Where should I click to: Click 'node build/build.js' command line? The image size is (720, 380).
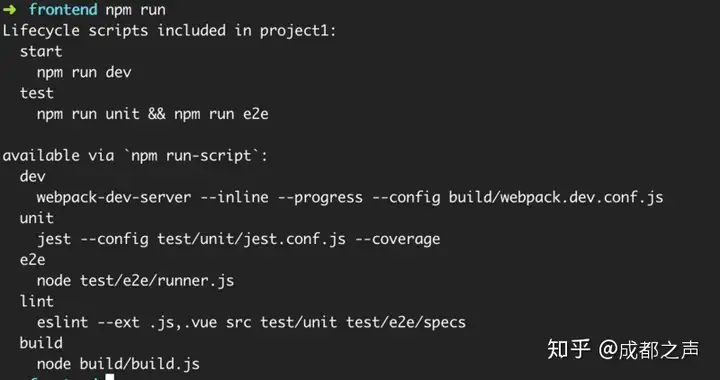118,364
